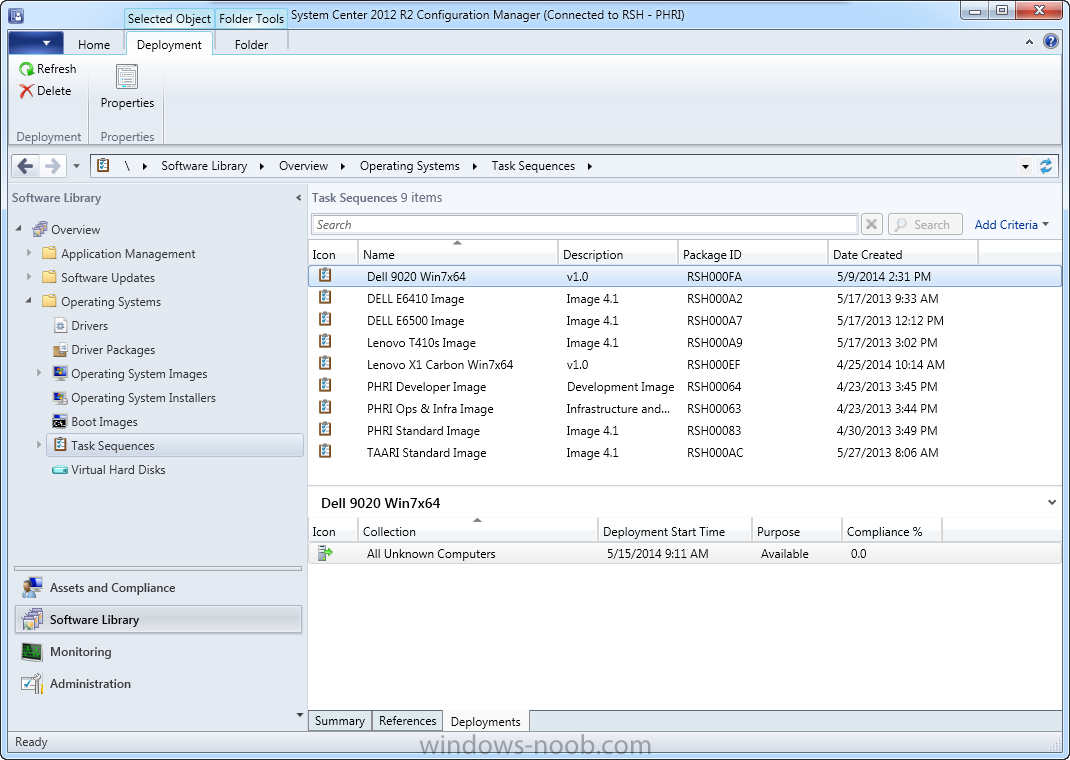This screenshot has height=760, width=1070.
Task: Open the Add Criteria dropdown
Action: tap(1011, 224)
